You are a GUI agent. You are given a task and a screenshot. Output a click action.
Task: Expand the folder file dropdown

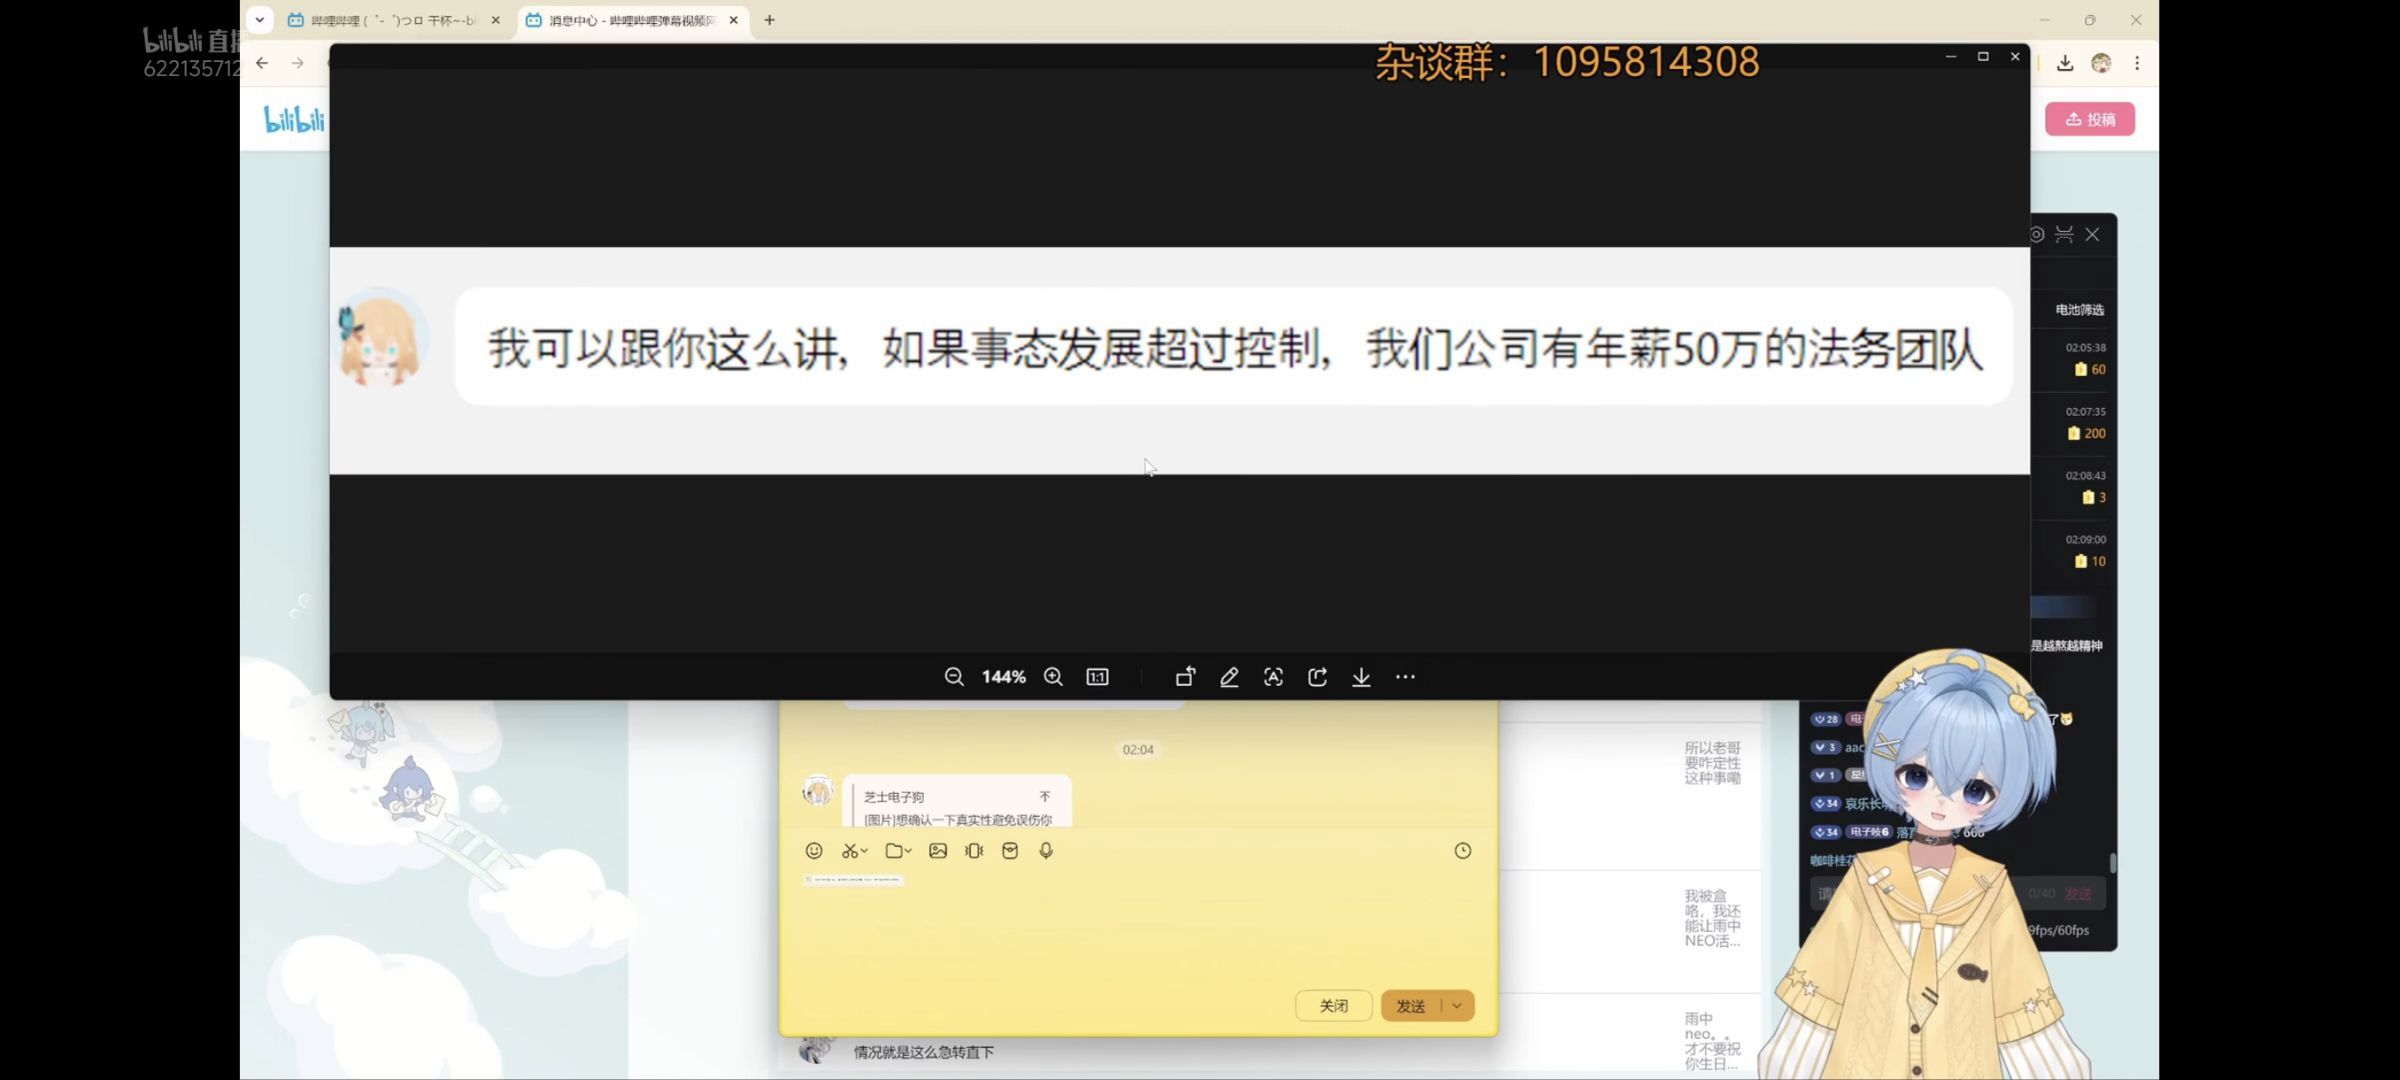908,851
